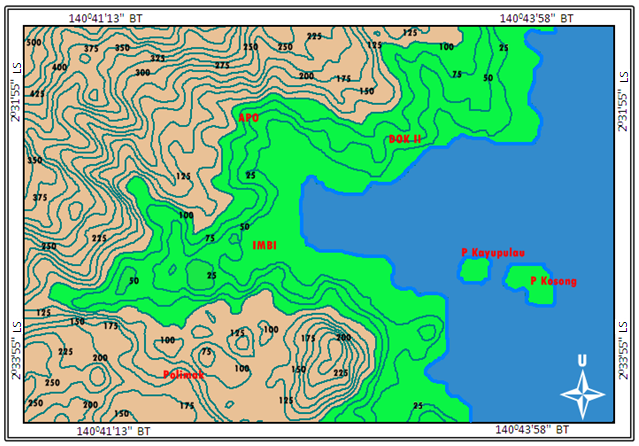Click the left-edge latitude label 2°31'55'' LS
Screen dimensions: 639x446
tap(16, 92)
